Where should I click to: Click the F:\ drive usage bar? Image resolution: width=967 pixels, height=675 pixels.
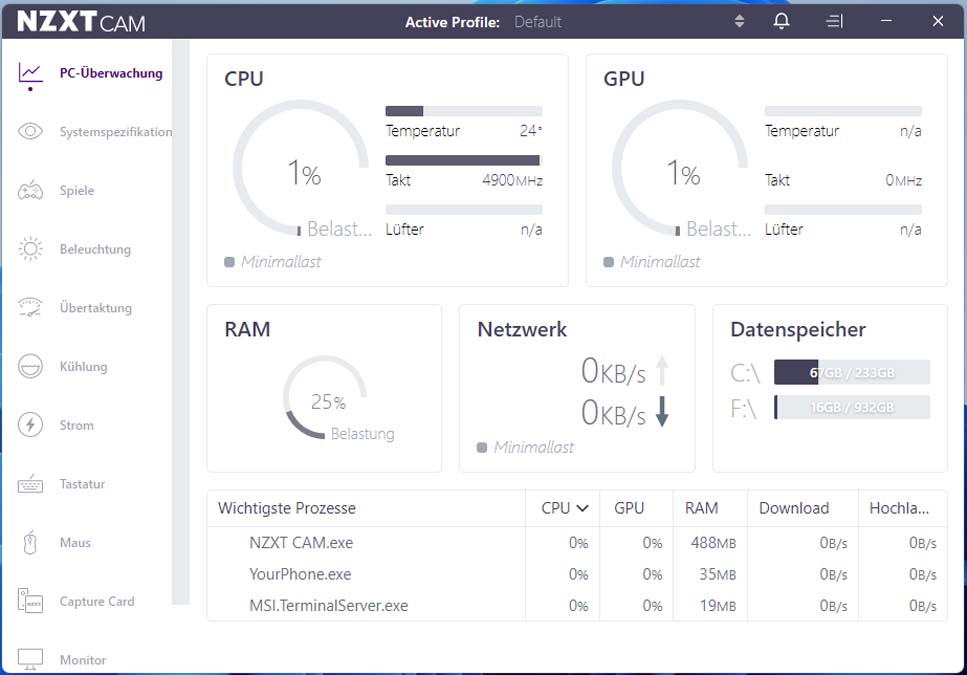click(x=852, y=407)
